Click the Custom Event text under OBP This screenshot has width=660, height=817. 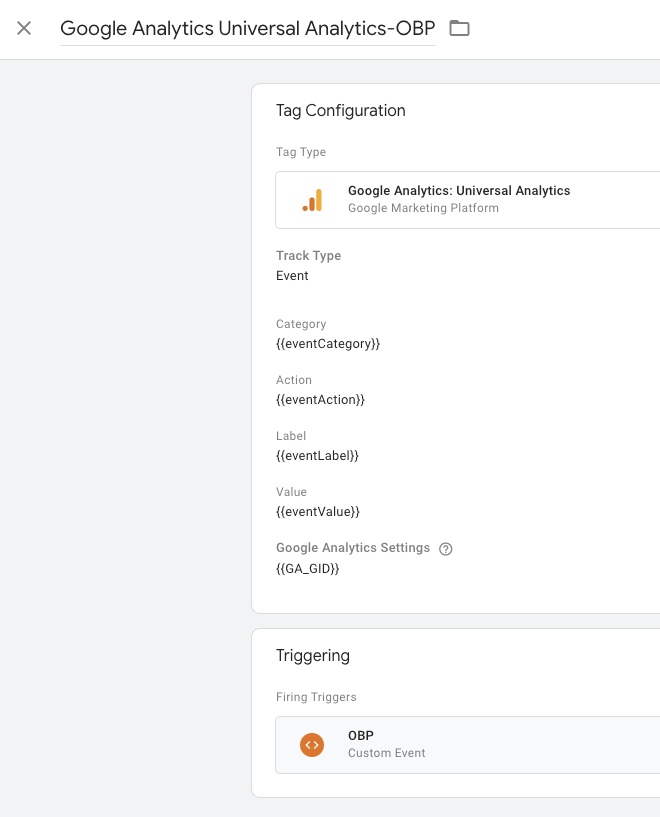(x=387, y=753)
